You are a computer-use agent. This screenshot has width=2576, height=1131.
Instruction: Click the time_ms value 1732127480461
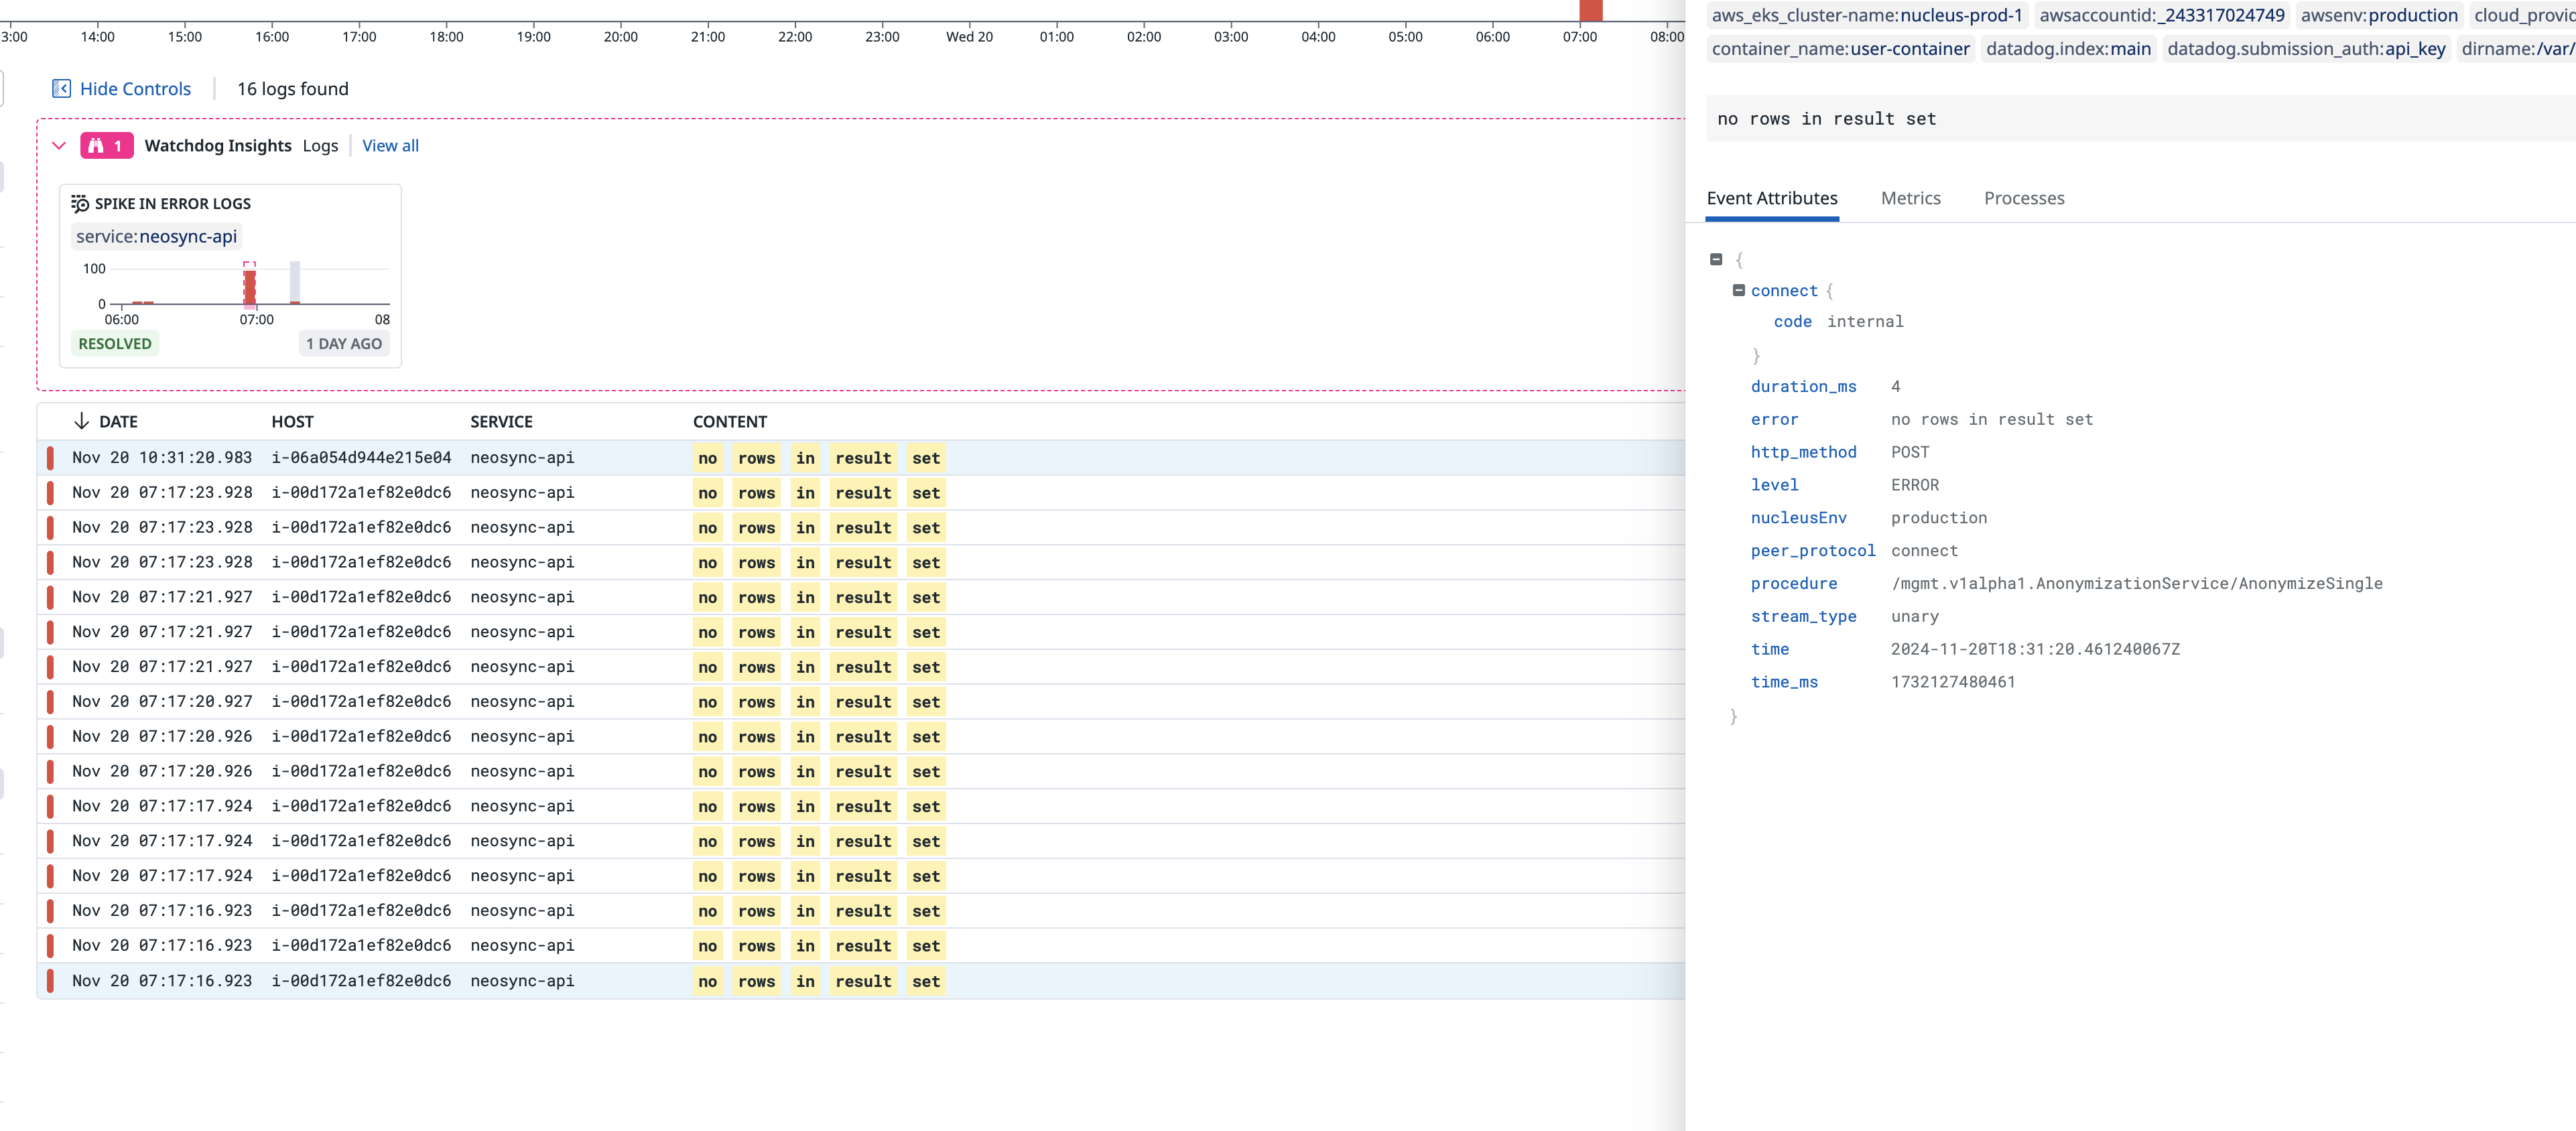(x=1952, y=683)
